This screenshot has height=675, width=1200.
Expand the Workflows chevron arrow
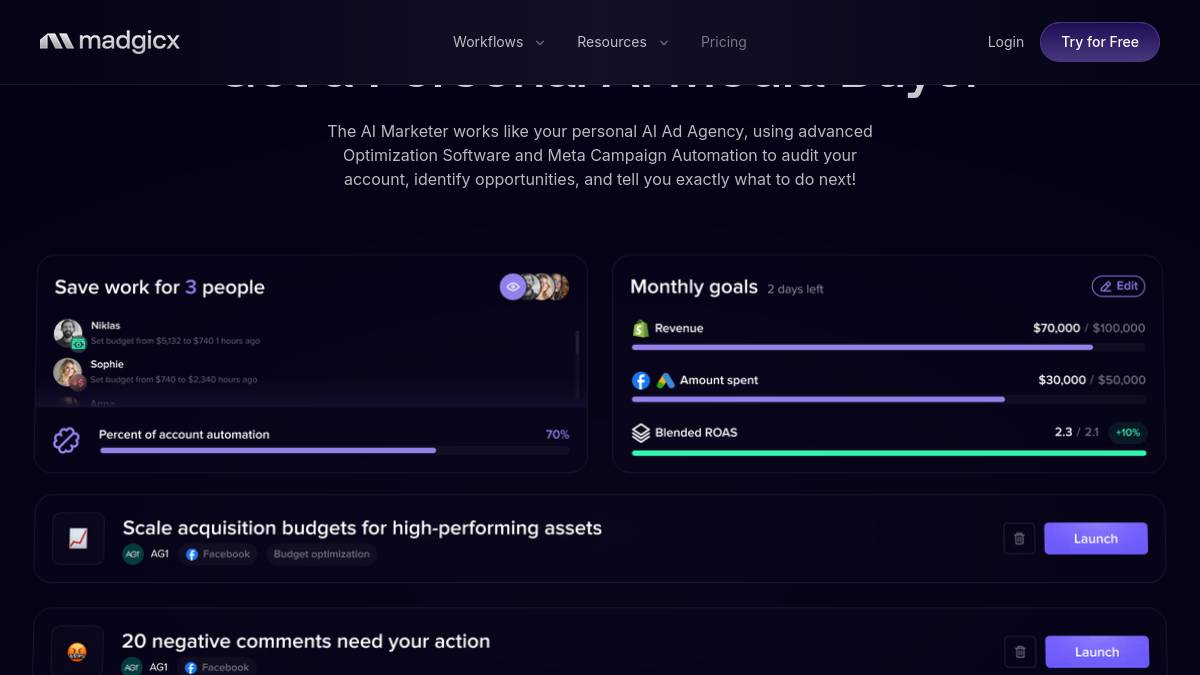[540, 42]
